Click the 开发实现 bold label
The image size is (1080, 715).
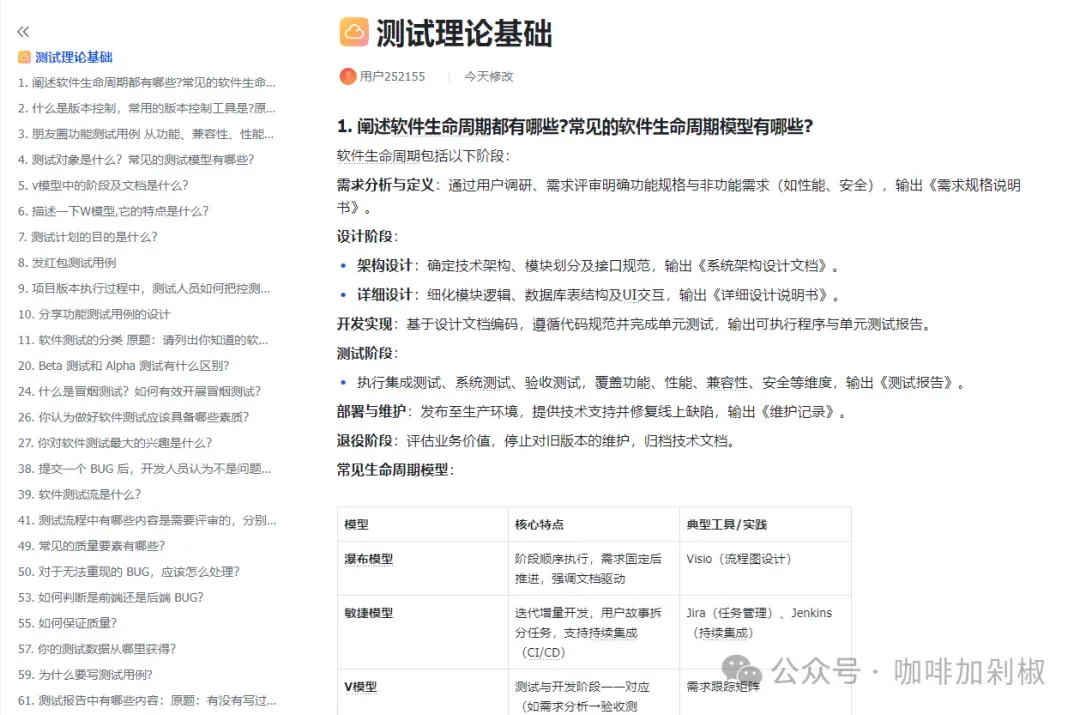364,324
